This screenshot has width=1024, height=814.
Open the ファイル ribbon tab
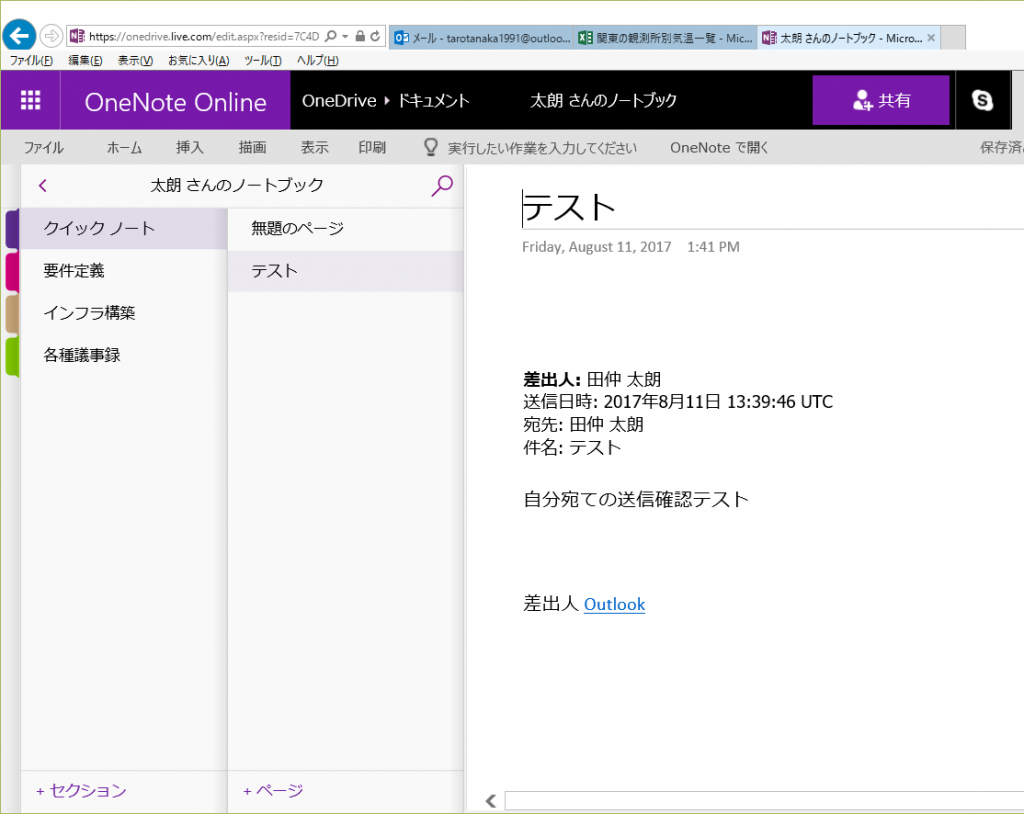click(44, 148)
